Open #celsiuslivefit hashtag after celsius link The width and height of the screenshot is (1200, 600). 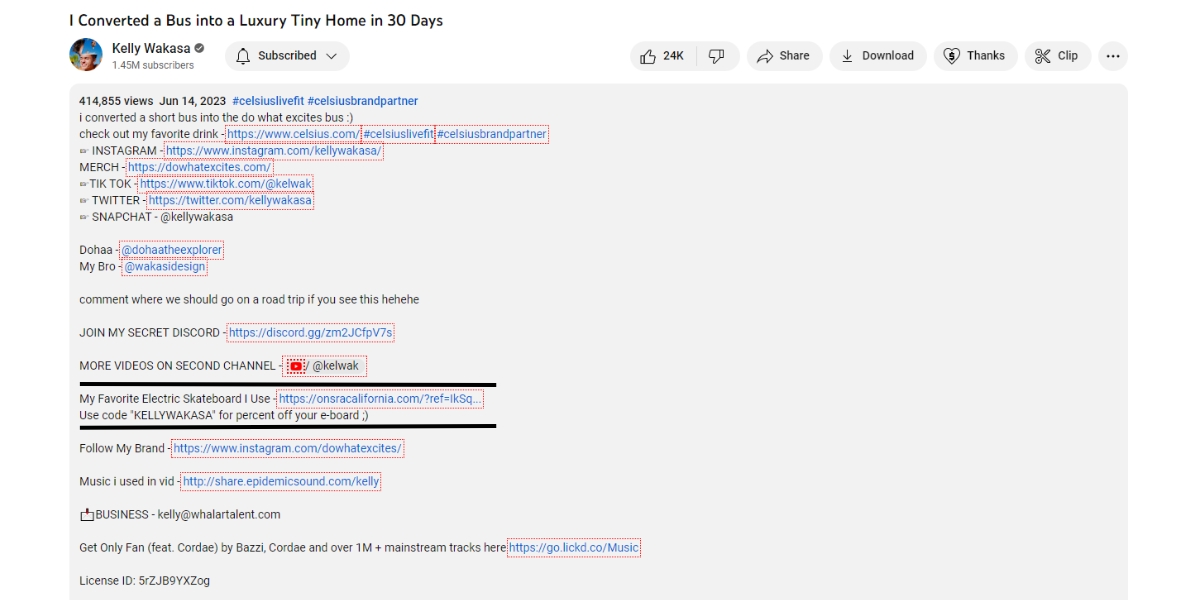click(x=398, y=134)
